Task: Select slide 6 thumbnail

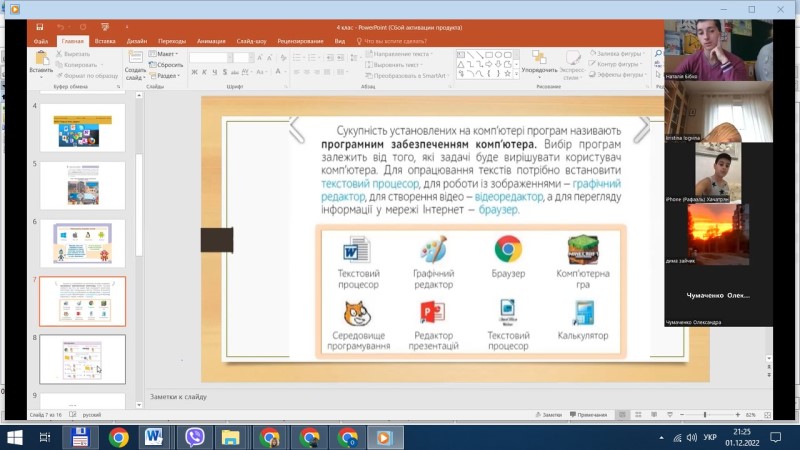Action: 83,243
